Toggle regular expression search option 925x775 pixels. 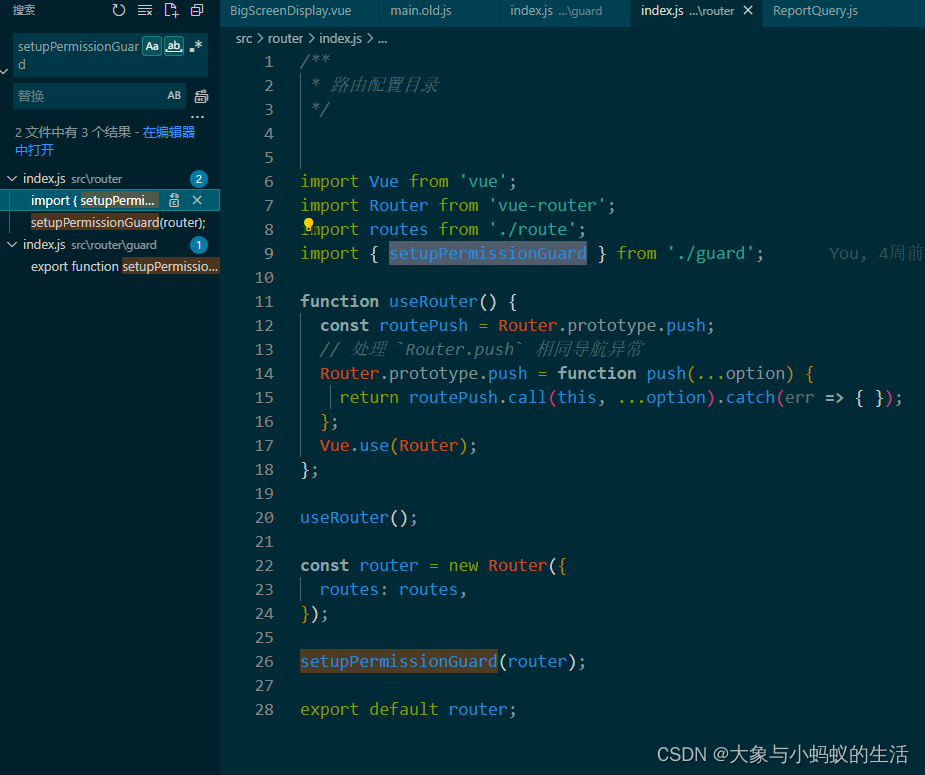coord(196,46)
